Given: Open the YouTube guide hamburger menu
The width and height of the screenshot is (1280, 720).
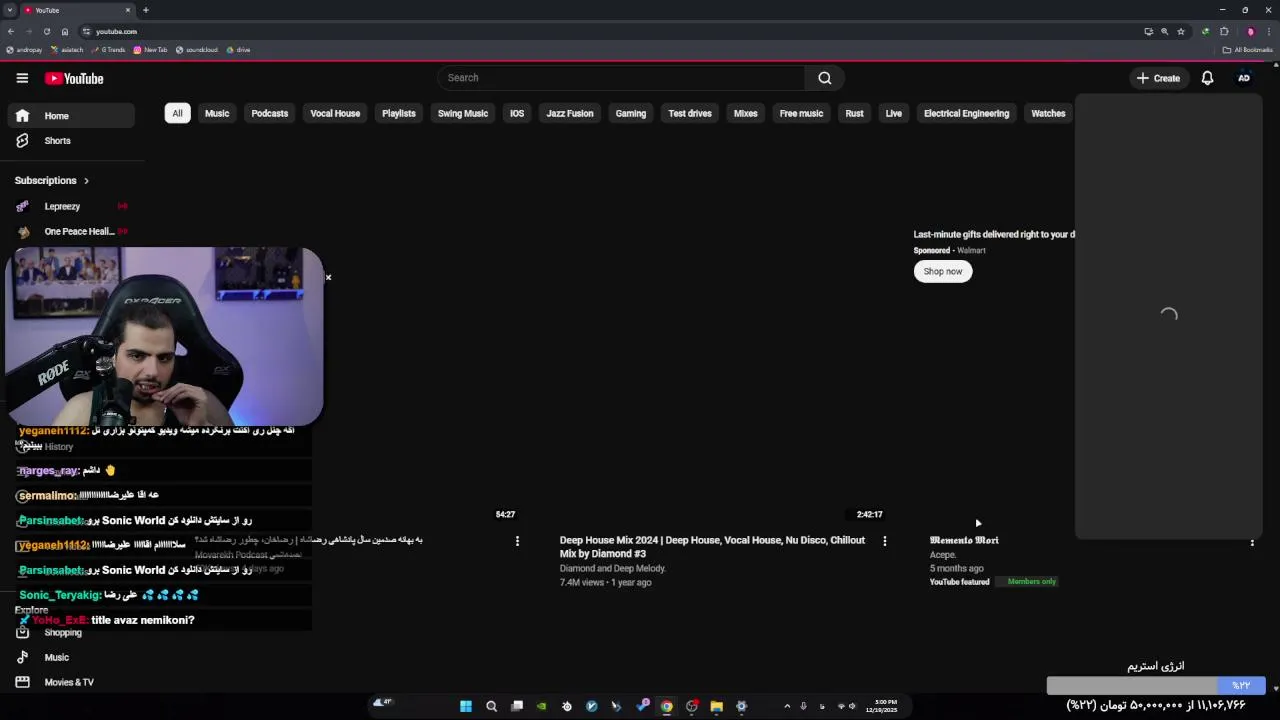Looking at the screenshot, I should (x=22, y=78).
